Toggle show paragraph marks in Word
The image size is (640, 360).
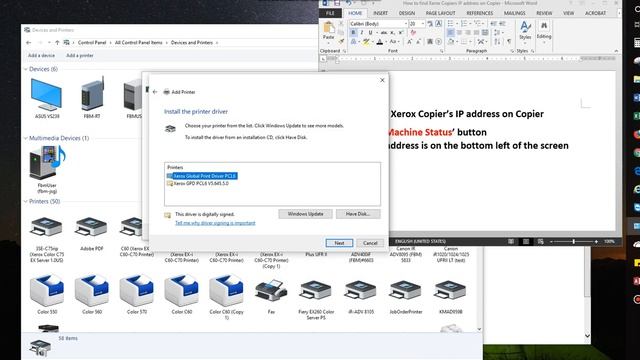click(509, 42)
